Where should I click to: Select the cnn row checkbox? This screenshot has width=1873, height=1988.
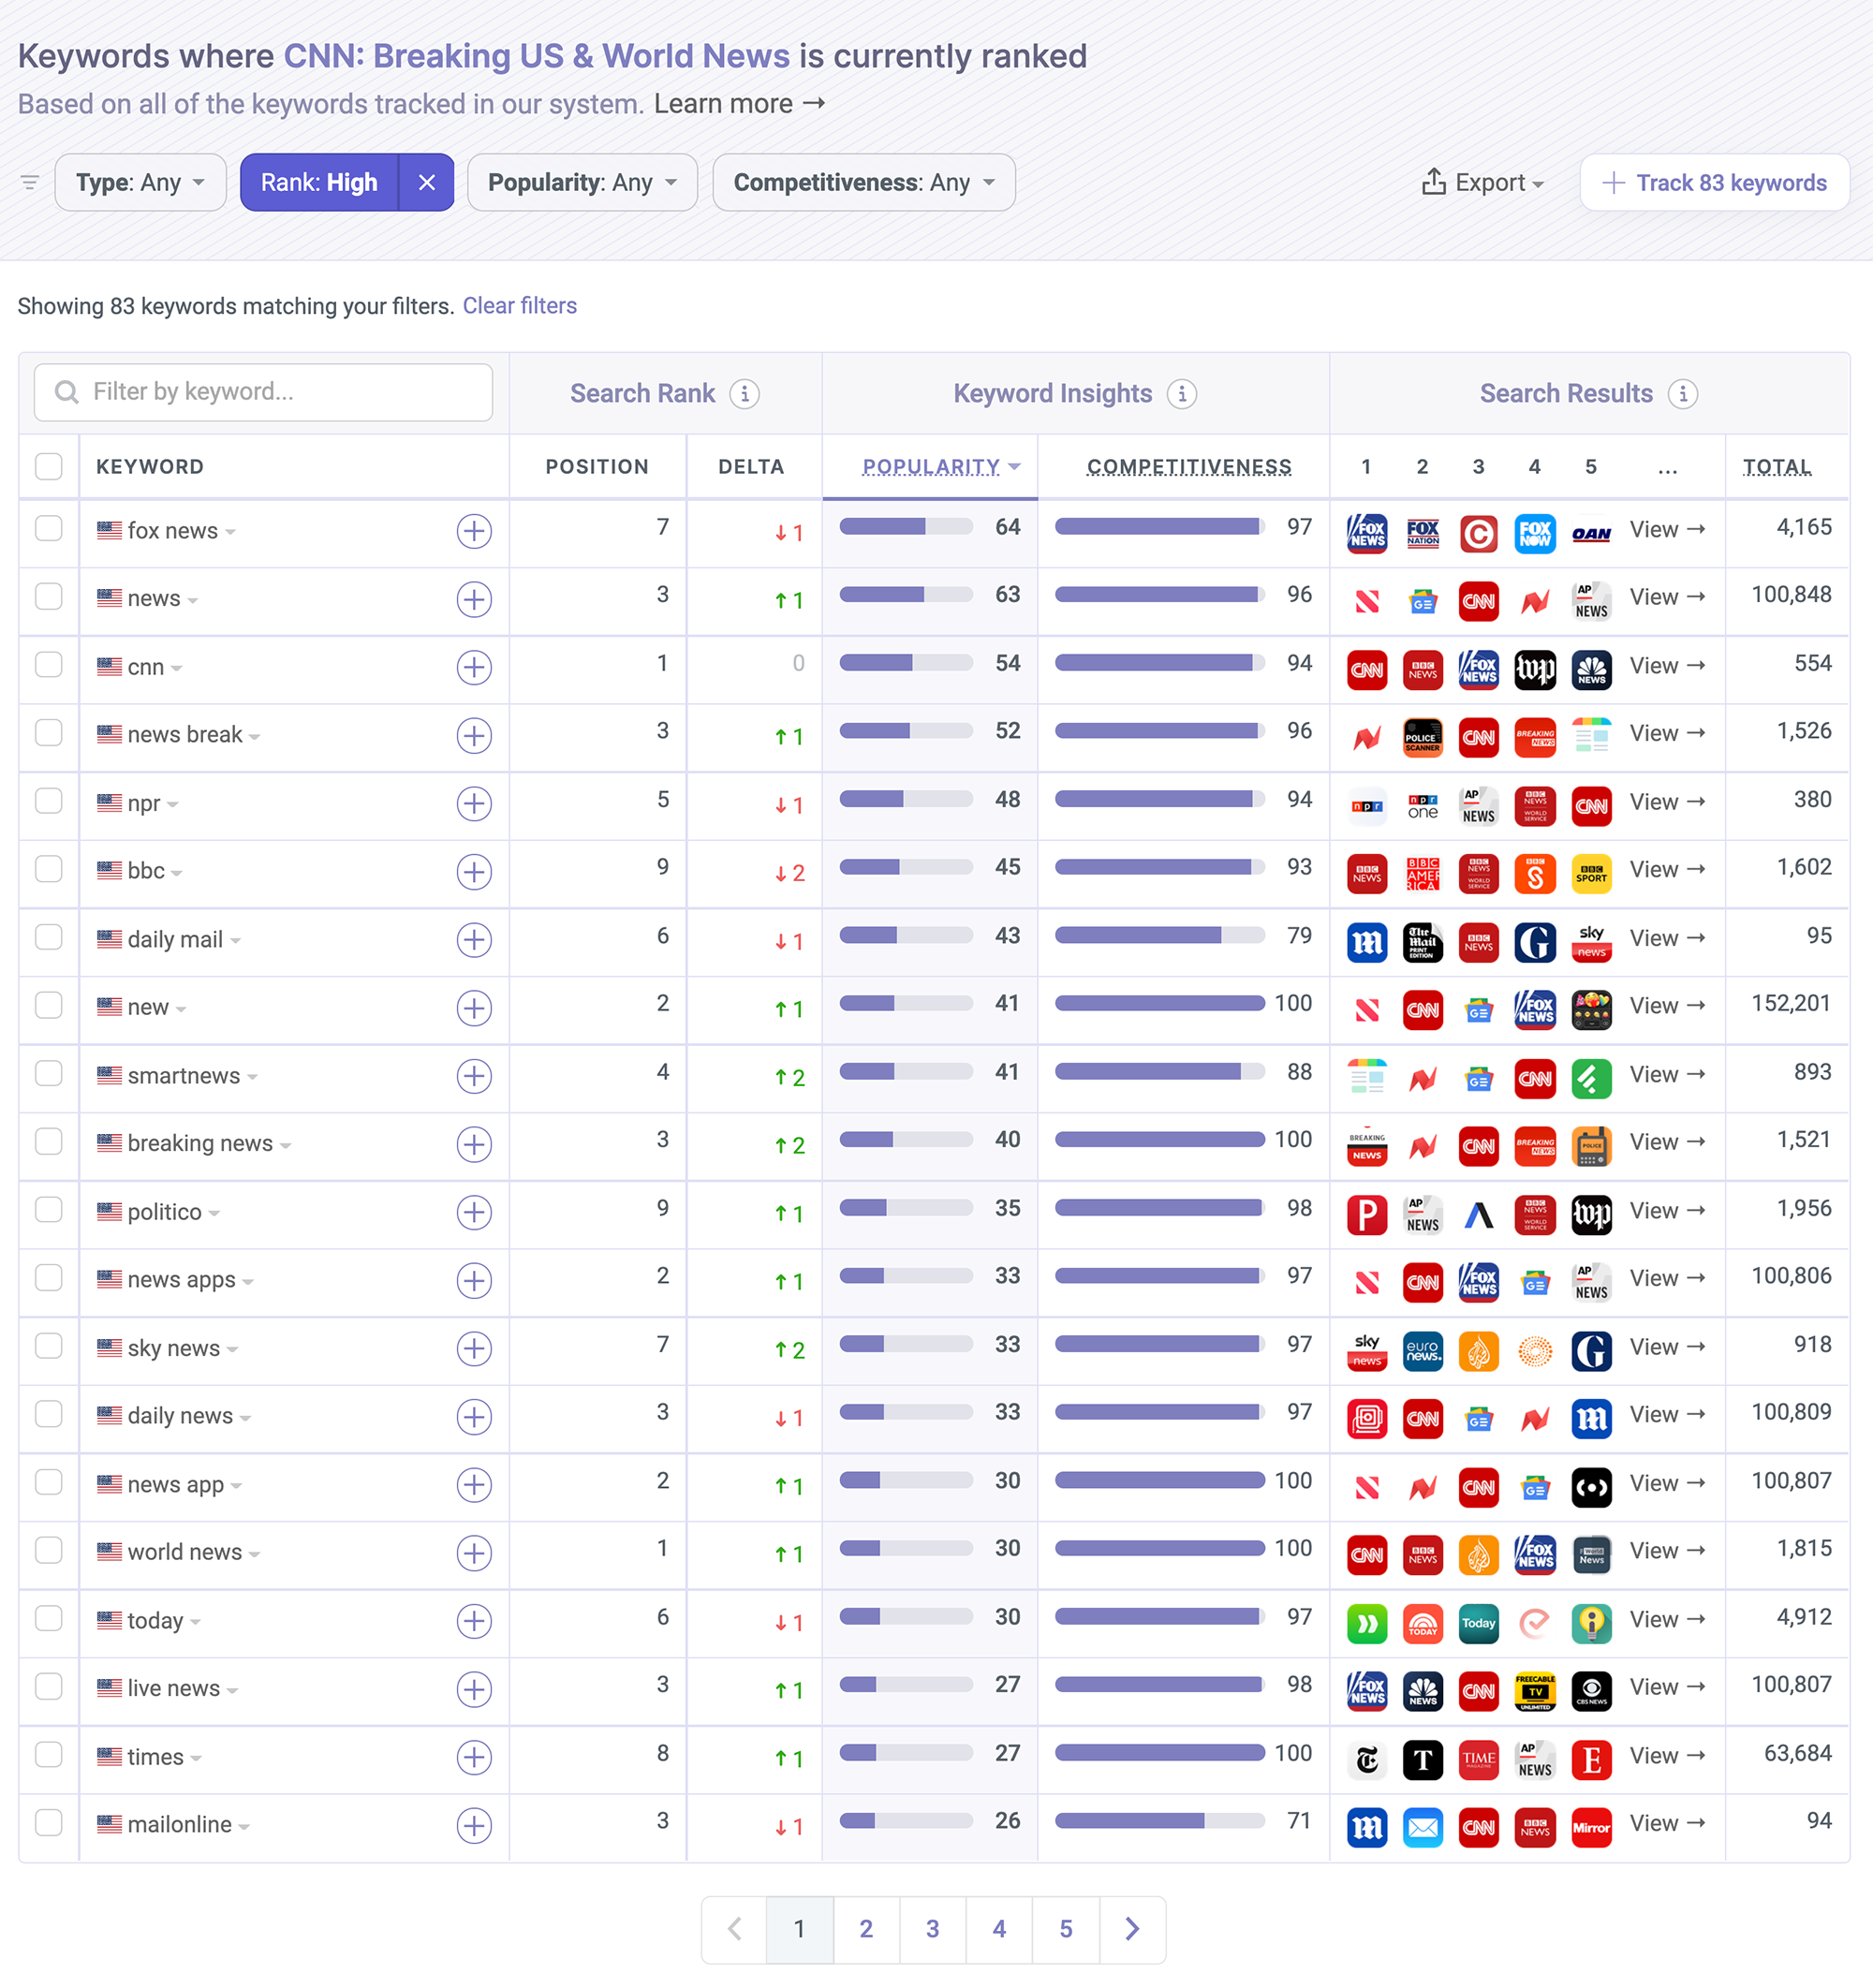tap(48, 664)
